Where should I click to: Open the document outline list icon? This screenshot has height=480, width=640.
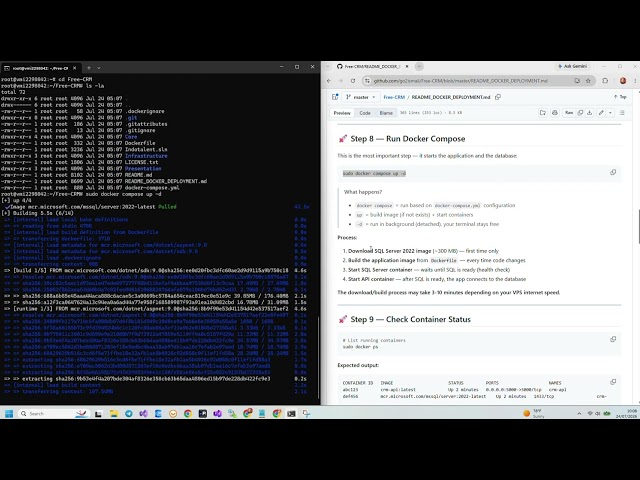(x=622, y=113)
